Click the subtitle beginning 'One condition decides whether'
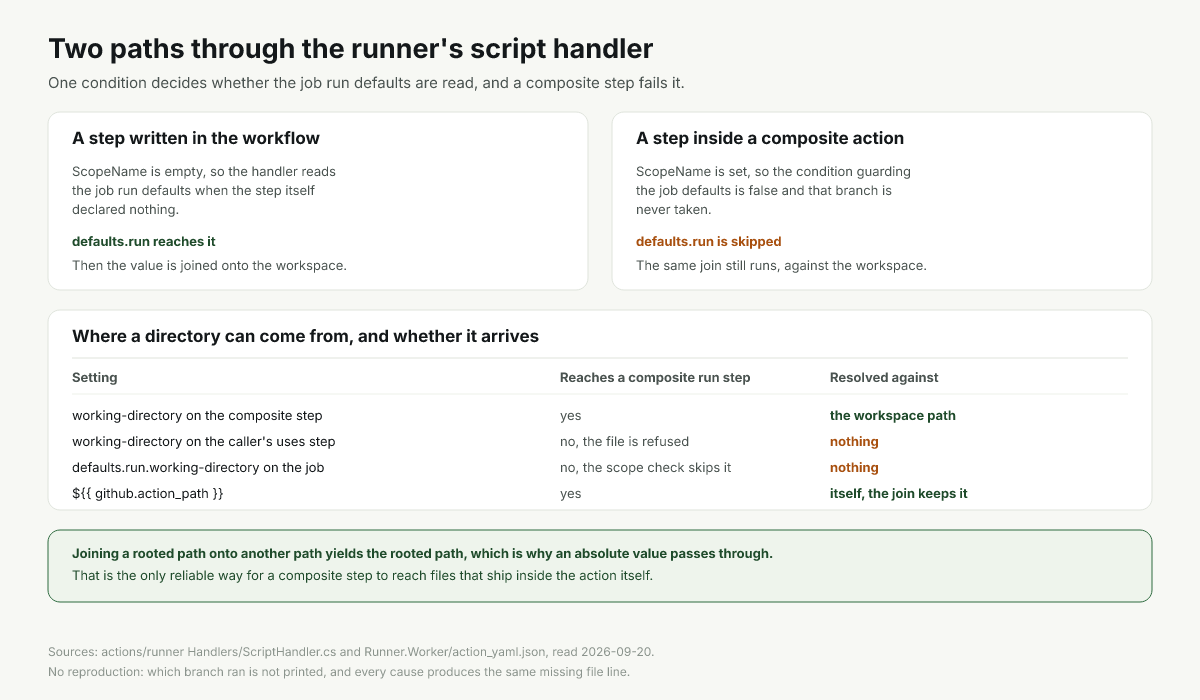This screenshot has height=700, width=1200. [x=366, y=83]
